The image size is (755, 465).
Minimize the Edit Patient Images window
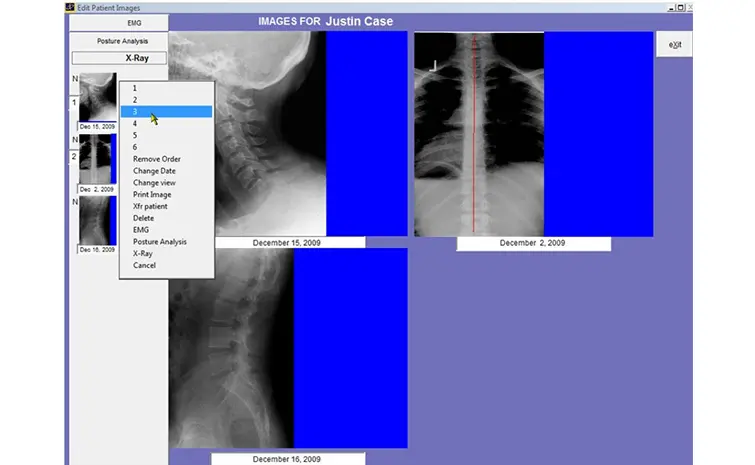(672, 7)
